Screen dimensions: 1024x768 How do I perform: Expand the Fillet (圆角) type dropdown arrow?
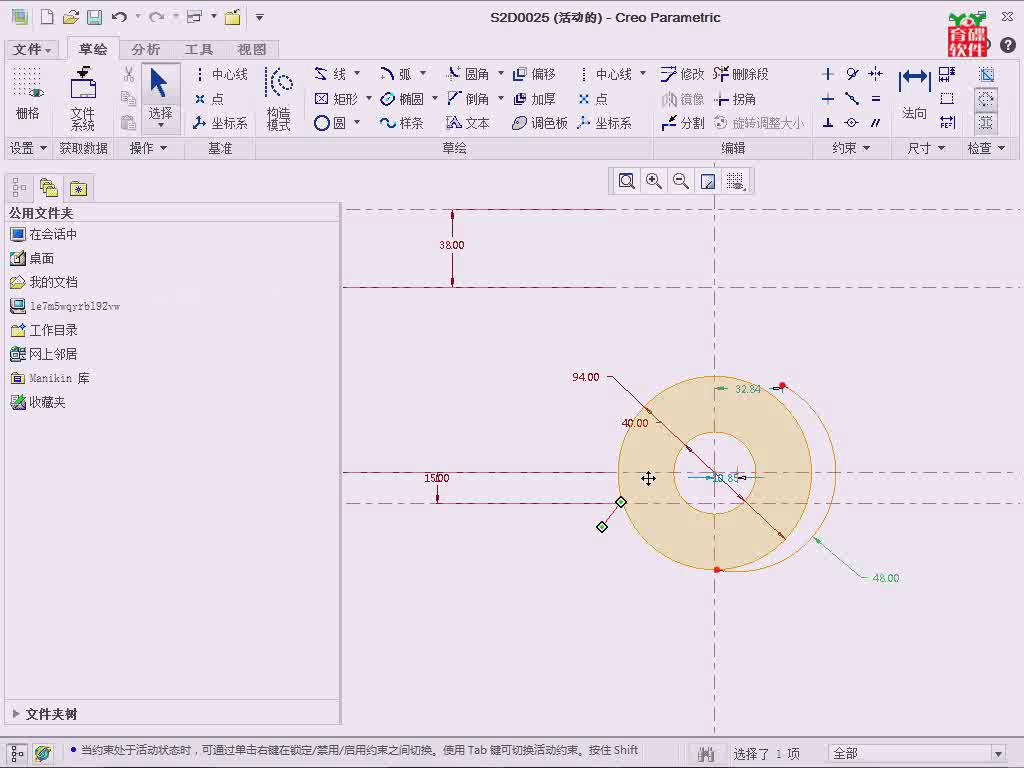tap(501, 73)
